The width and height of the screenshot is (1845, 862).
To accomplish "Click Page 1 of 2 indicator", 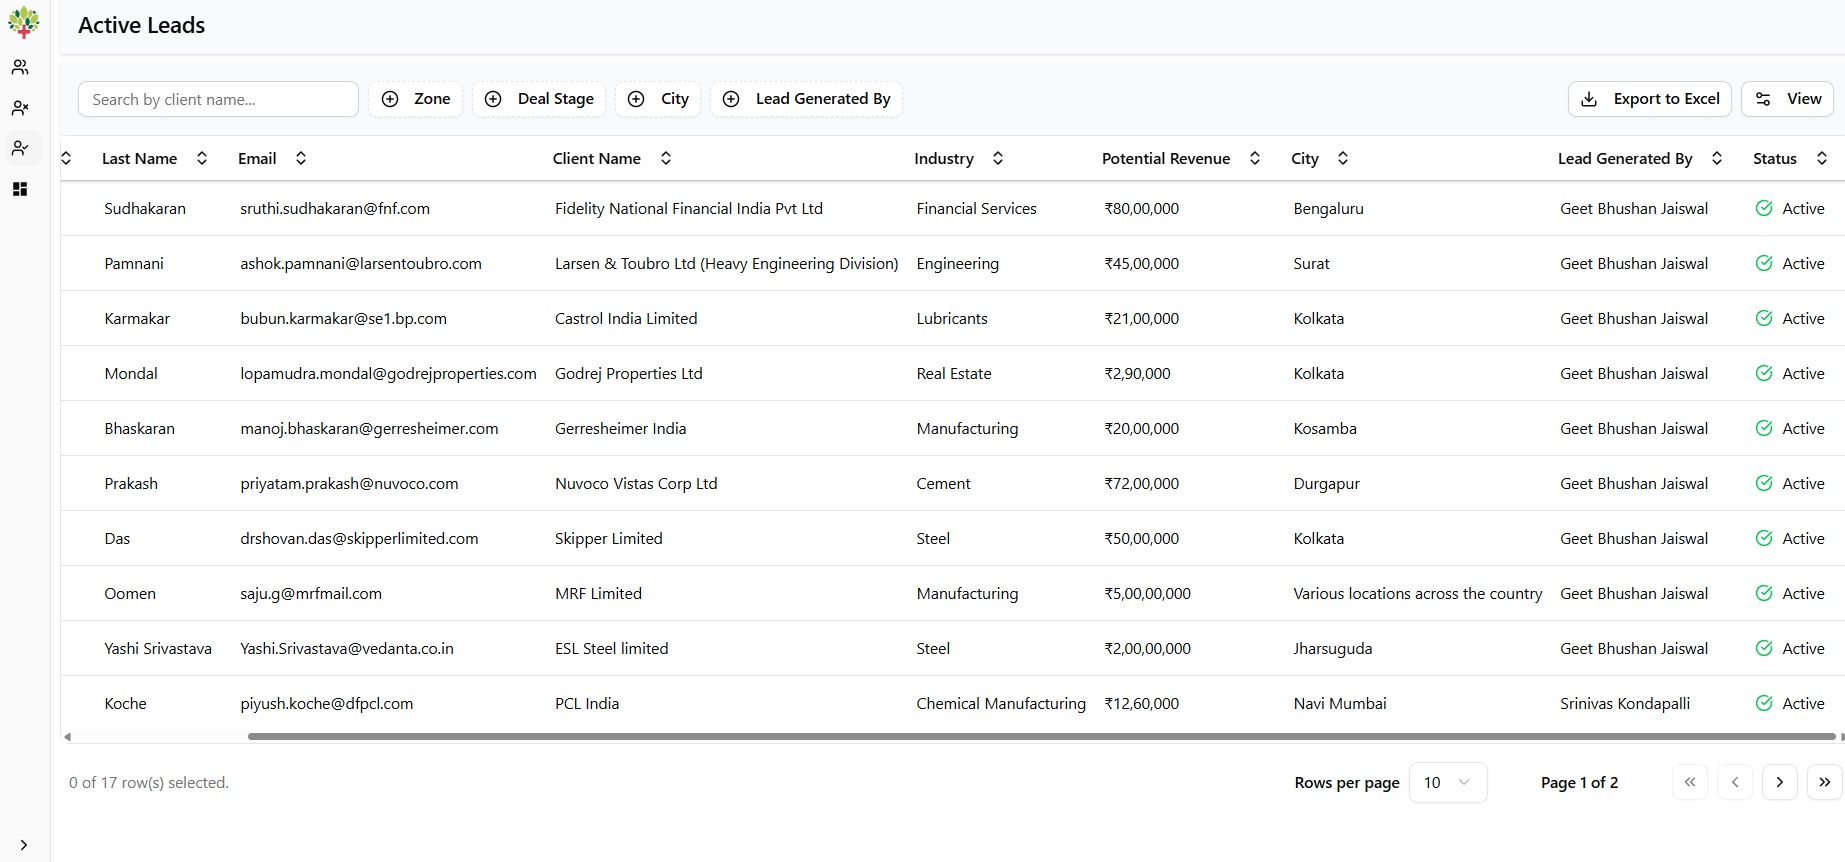I will pyautogui.click(x=1579, y=782).
